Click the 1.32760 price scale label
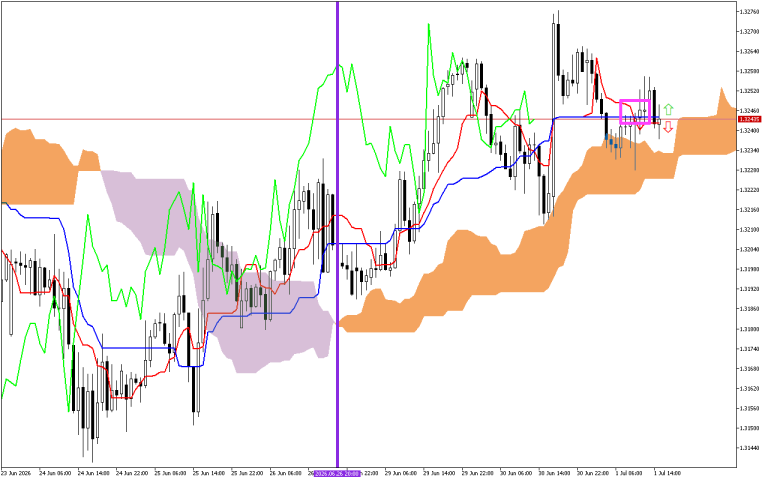Screen dimensions: 768x480 pos(749,12)
